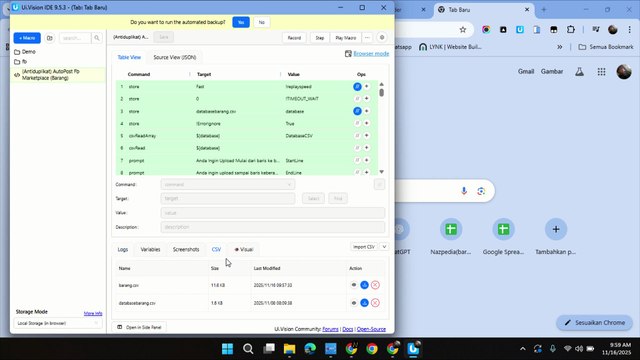Click command table scrollbar up arrow
Viewport: 640px width, 360px height.
pos(382,84)
